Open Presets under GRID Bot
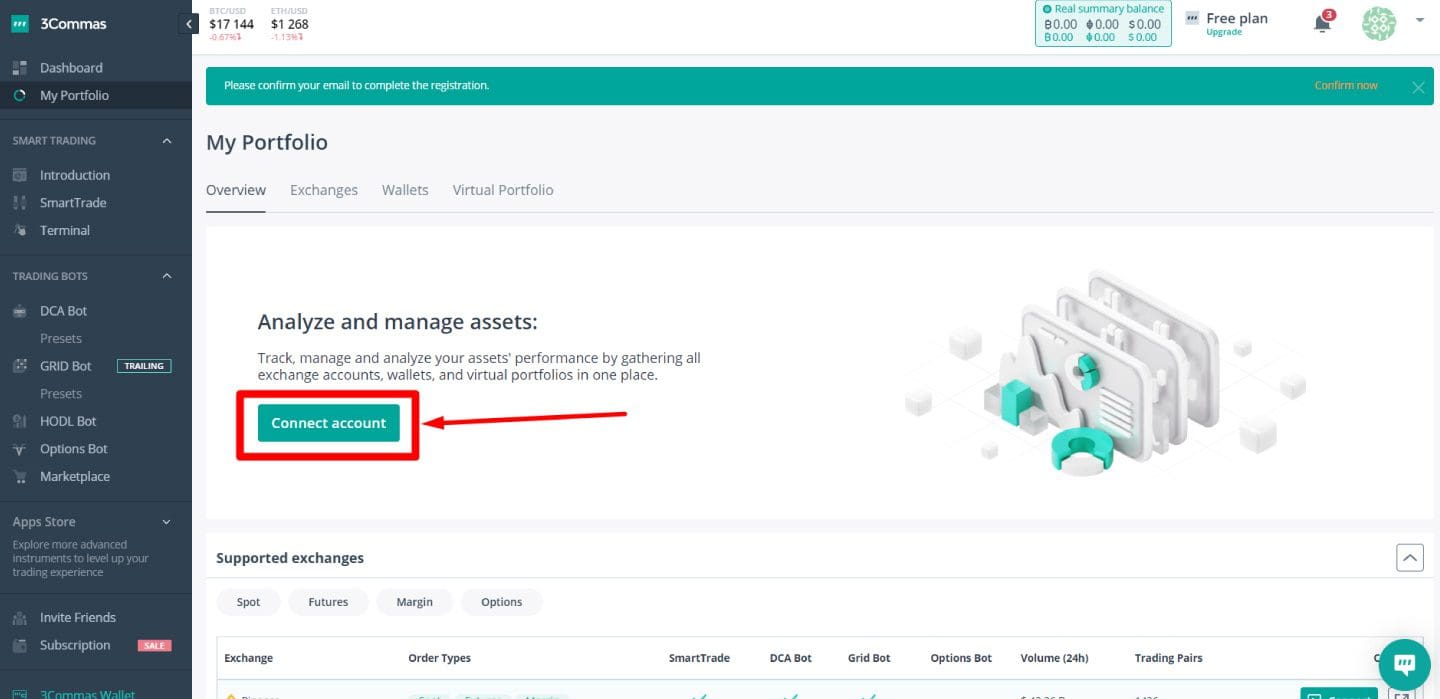Viewport: 1440px width, 699px height. [61, 393]
